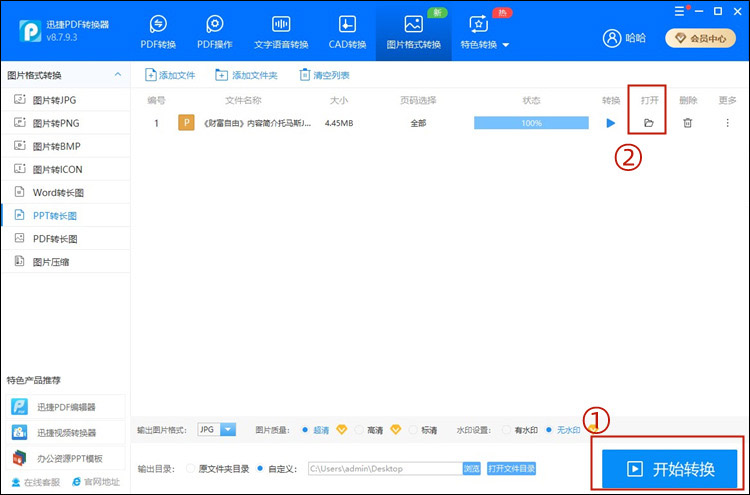750x495 pixels.
Task: Click the 100% progress bar
Action: pos(531,123)
